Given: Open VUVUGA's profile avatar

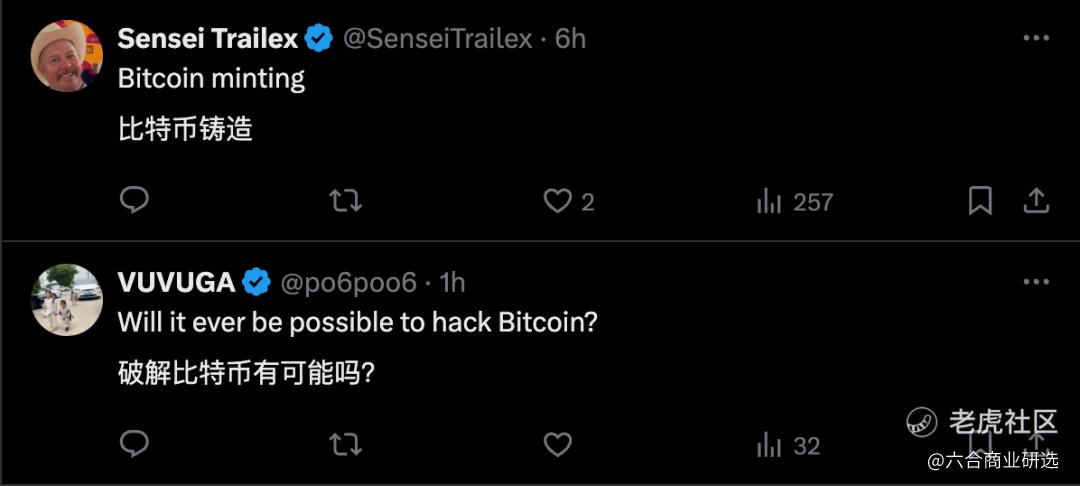Looking at the screenshot, I should (x=67, y=299).
